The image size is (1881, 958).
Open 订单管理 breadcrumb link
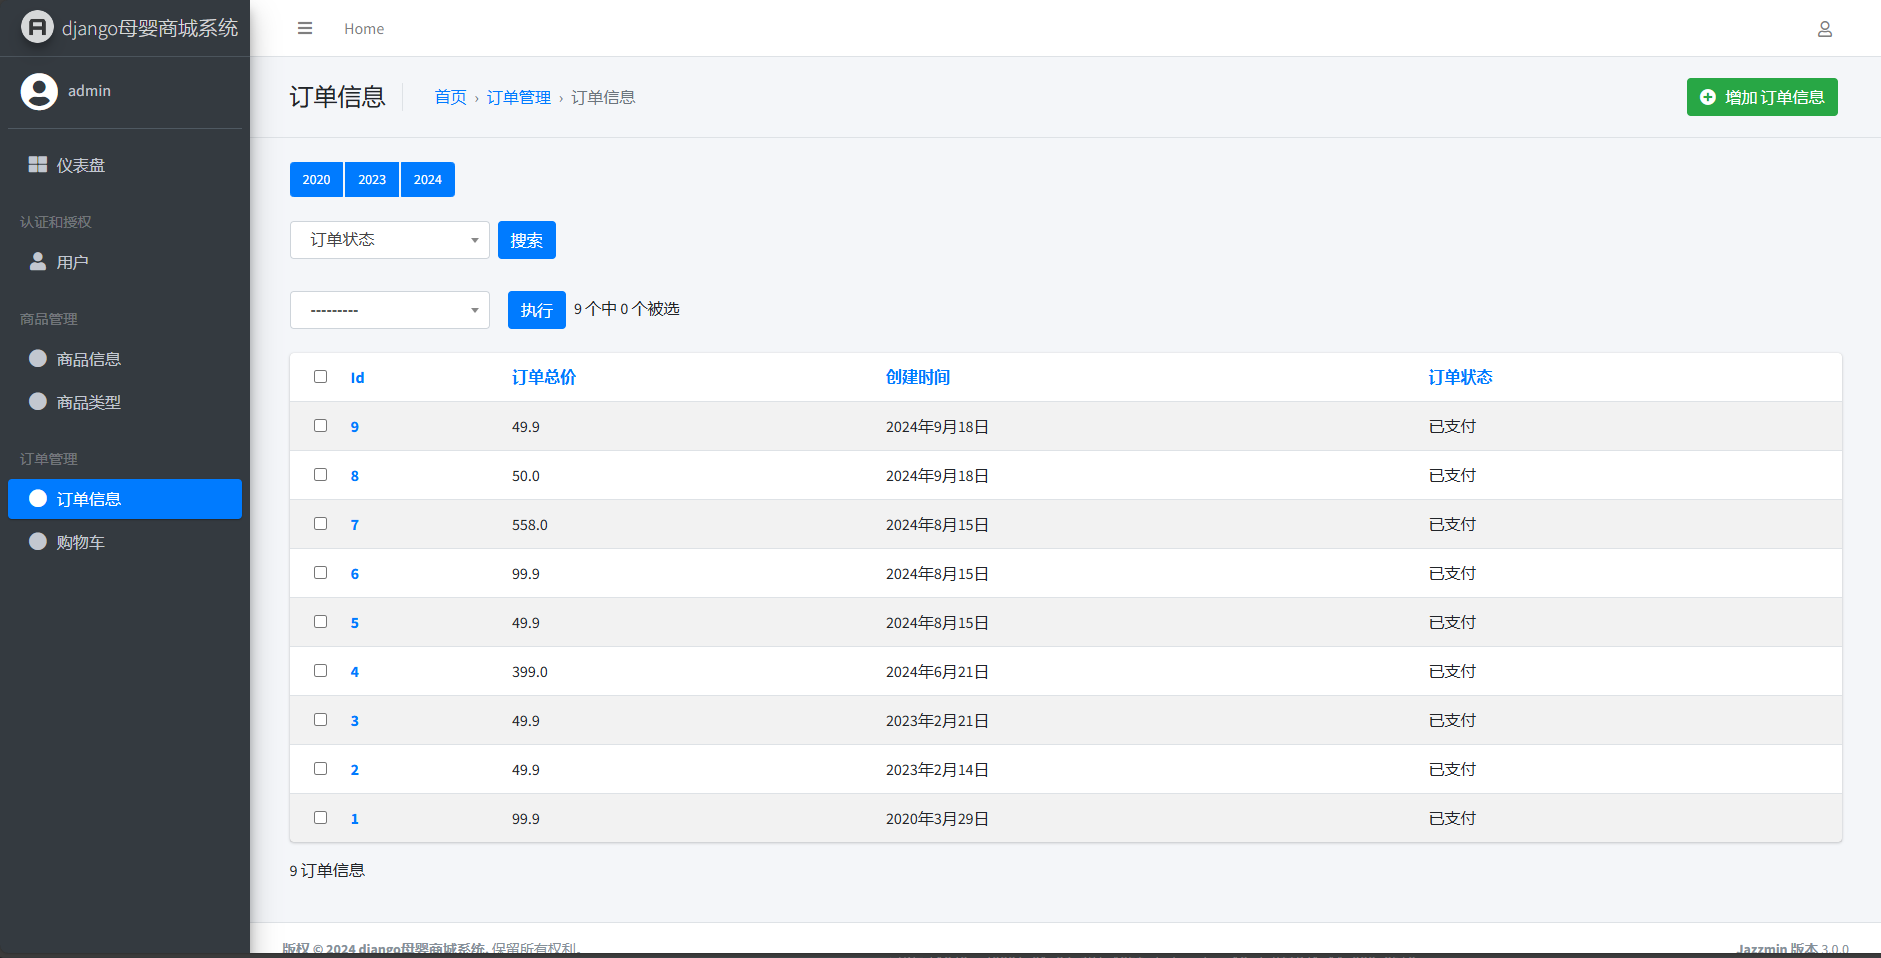[519, 97]
